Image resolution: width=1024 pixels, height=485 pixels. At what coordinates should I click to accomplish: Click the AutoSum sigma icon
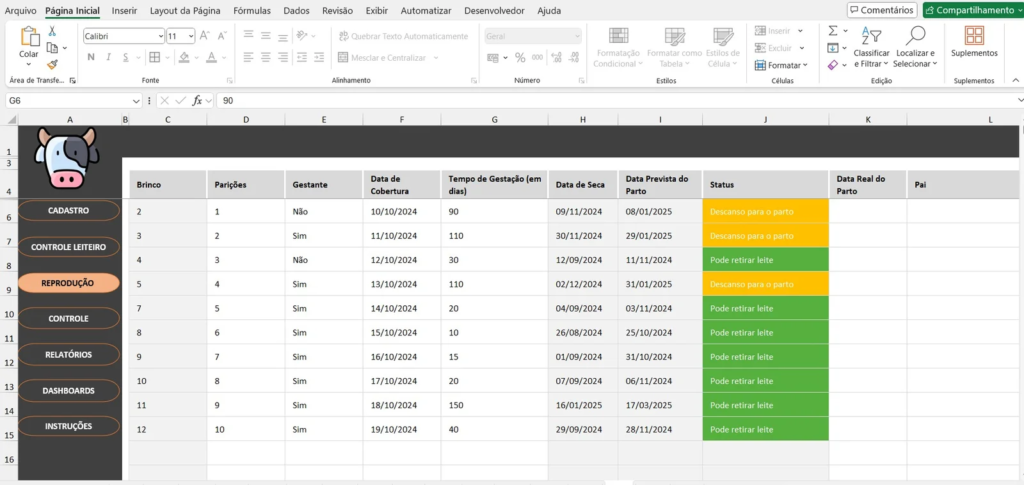[x=833, y=31]
